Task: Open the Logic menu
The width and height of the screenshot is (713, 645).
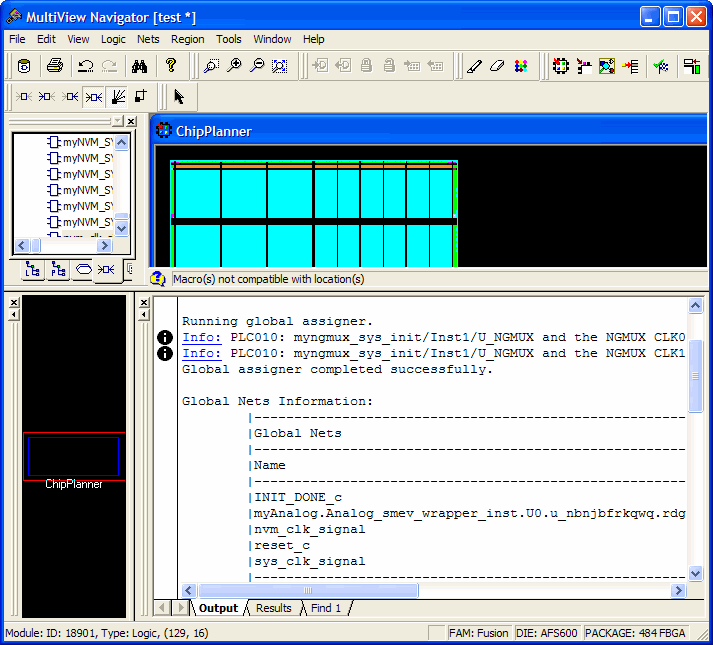Action: click(113, 39)
